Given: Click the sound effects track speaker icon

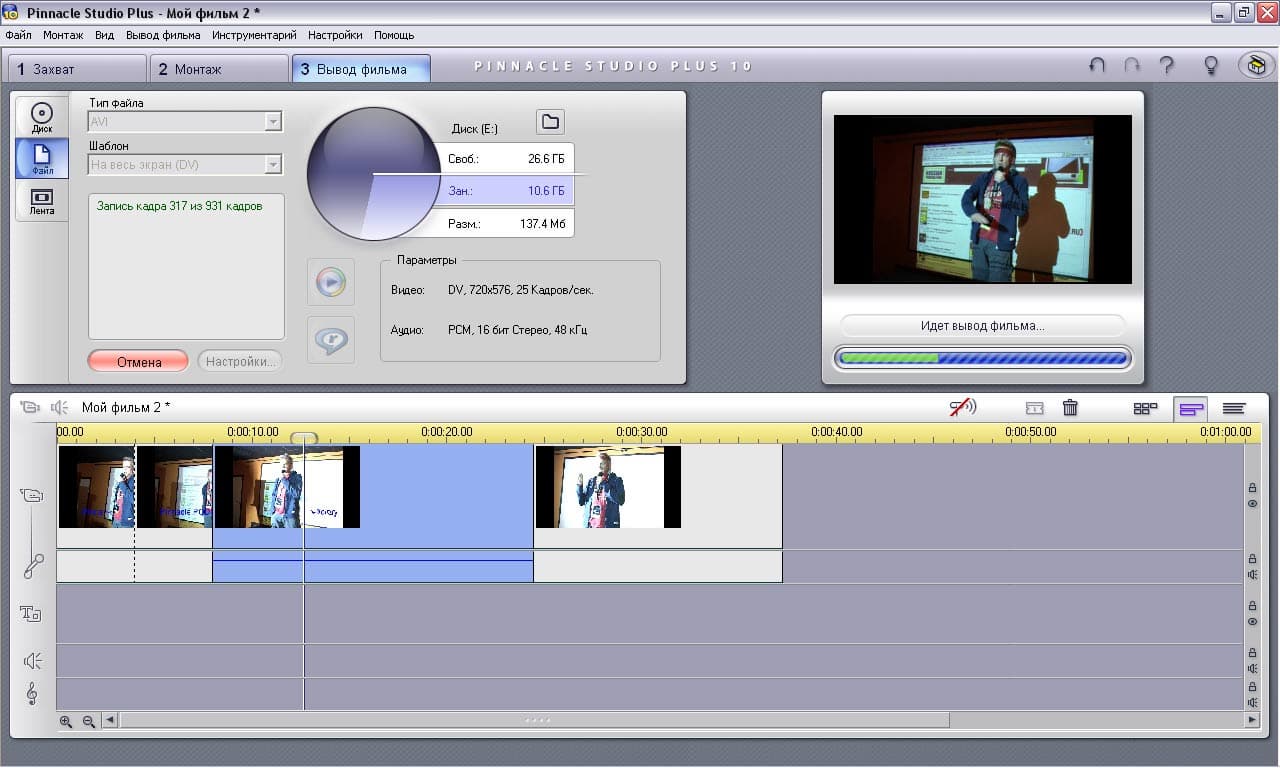Looking at the screenshot, I should click(x=32, y=661).
